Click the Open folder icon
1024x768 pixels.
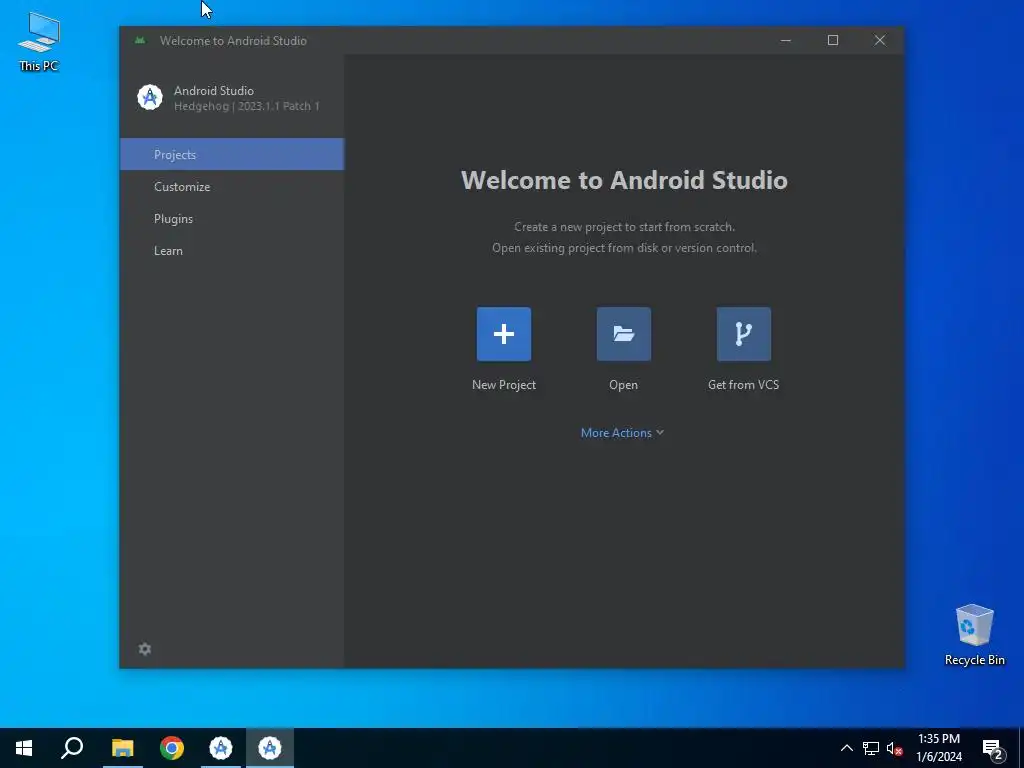[x=624, y=334]
